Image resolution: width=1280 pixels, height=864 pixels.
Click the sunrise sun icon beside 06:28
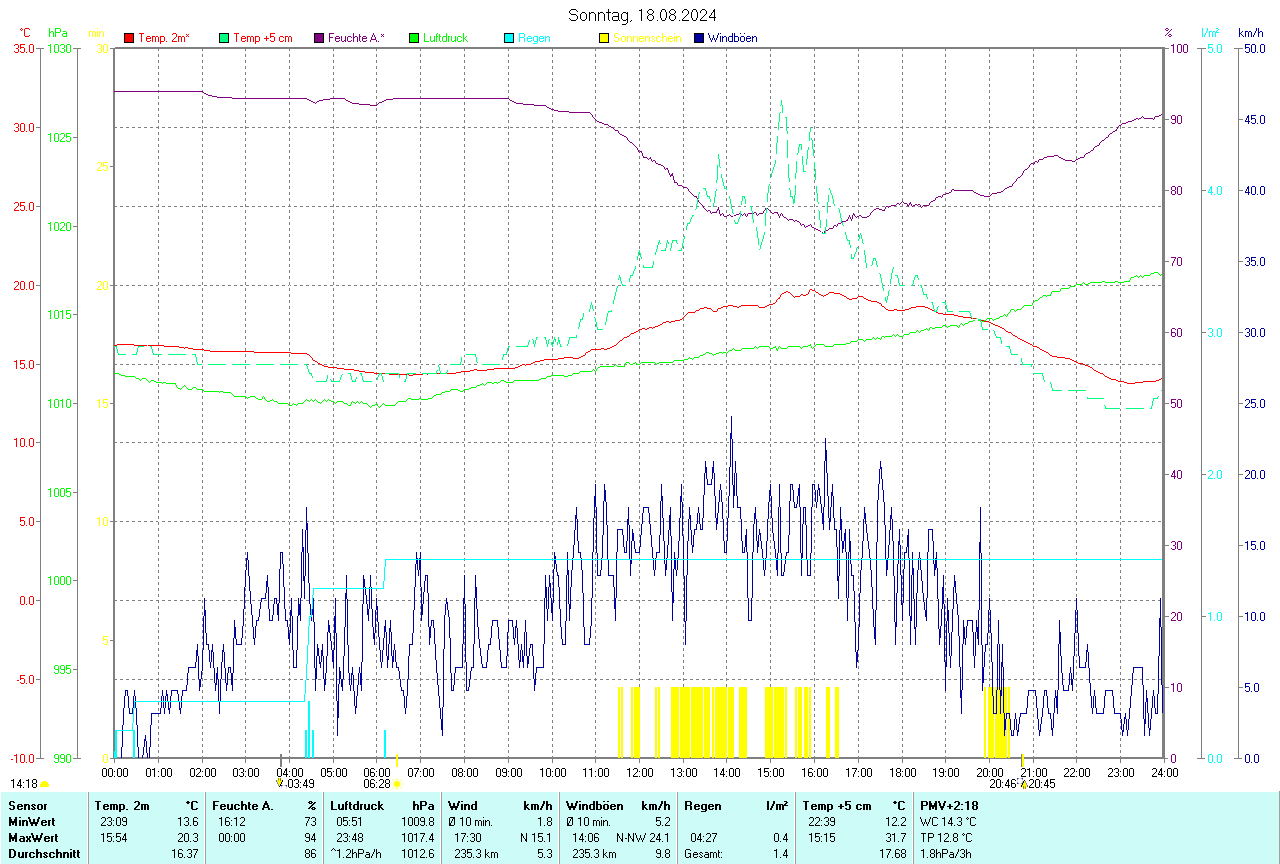[x=397, y=785]
